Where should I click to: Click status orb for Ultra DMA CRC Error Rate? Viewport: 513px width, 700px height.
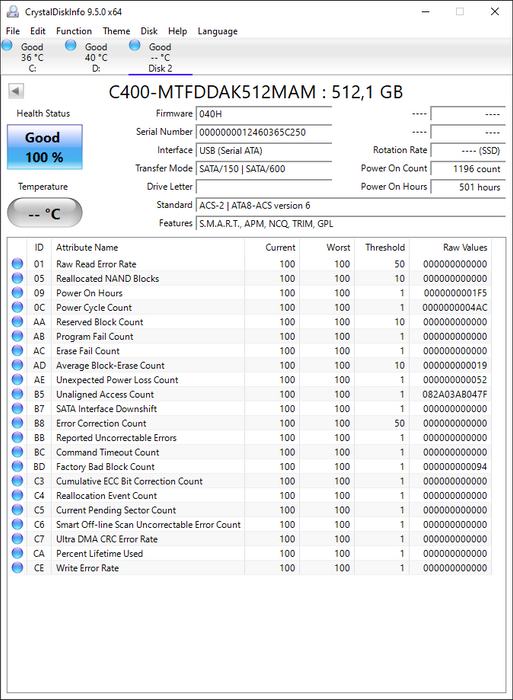[x=17, y=539]
